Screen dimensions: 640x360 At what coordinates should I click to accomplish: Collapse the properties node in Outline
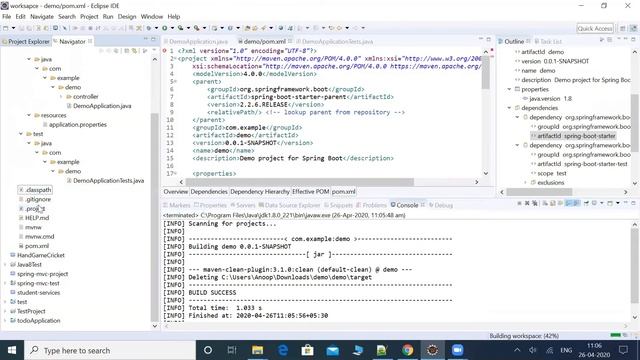[509, 89]
